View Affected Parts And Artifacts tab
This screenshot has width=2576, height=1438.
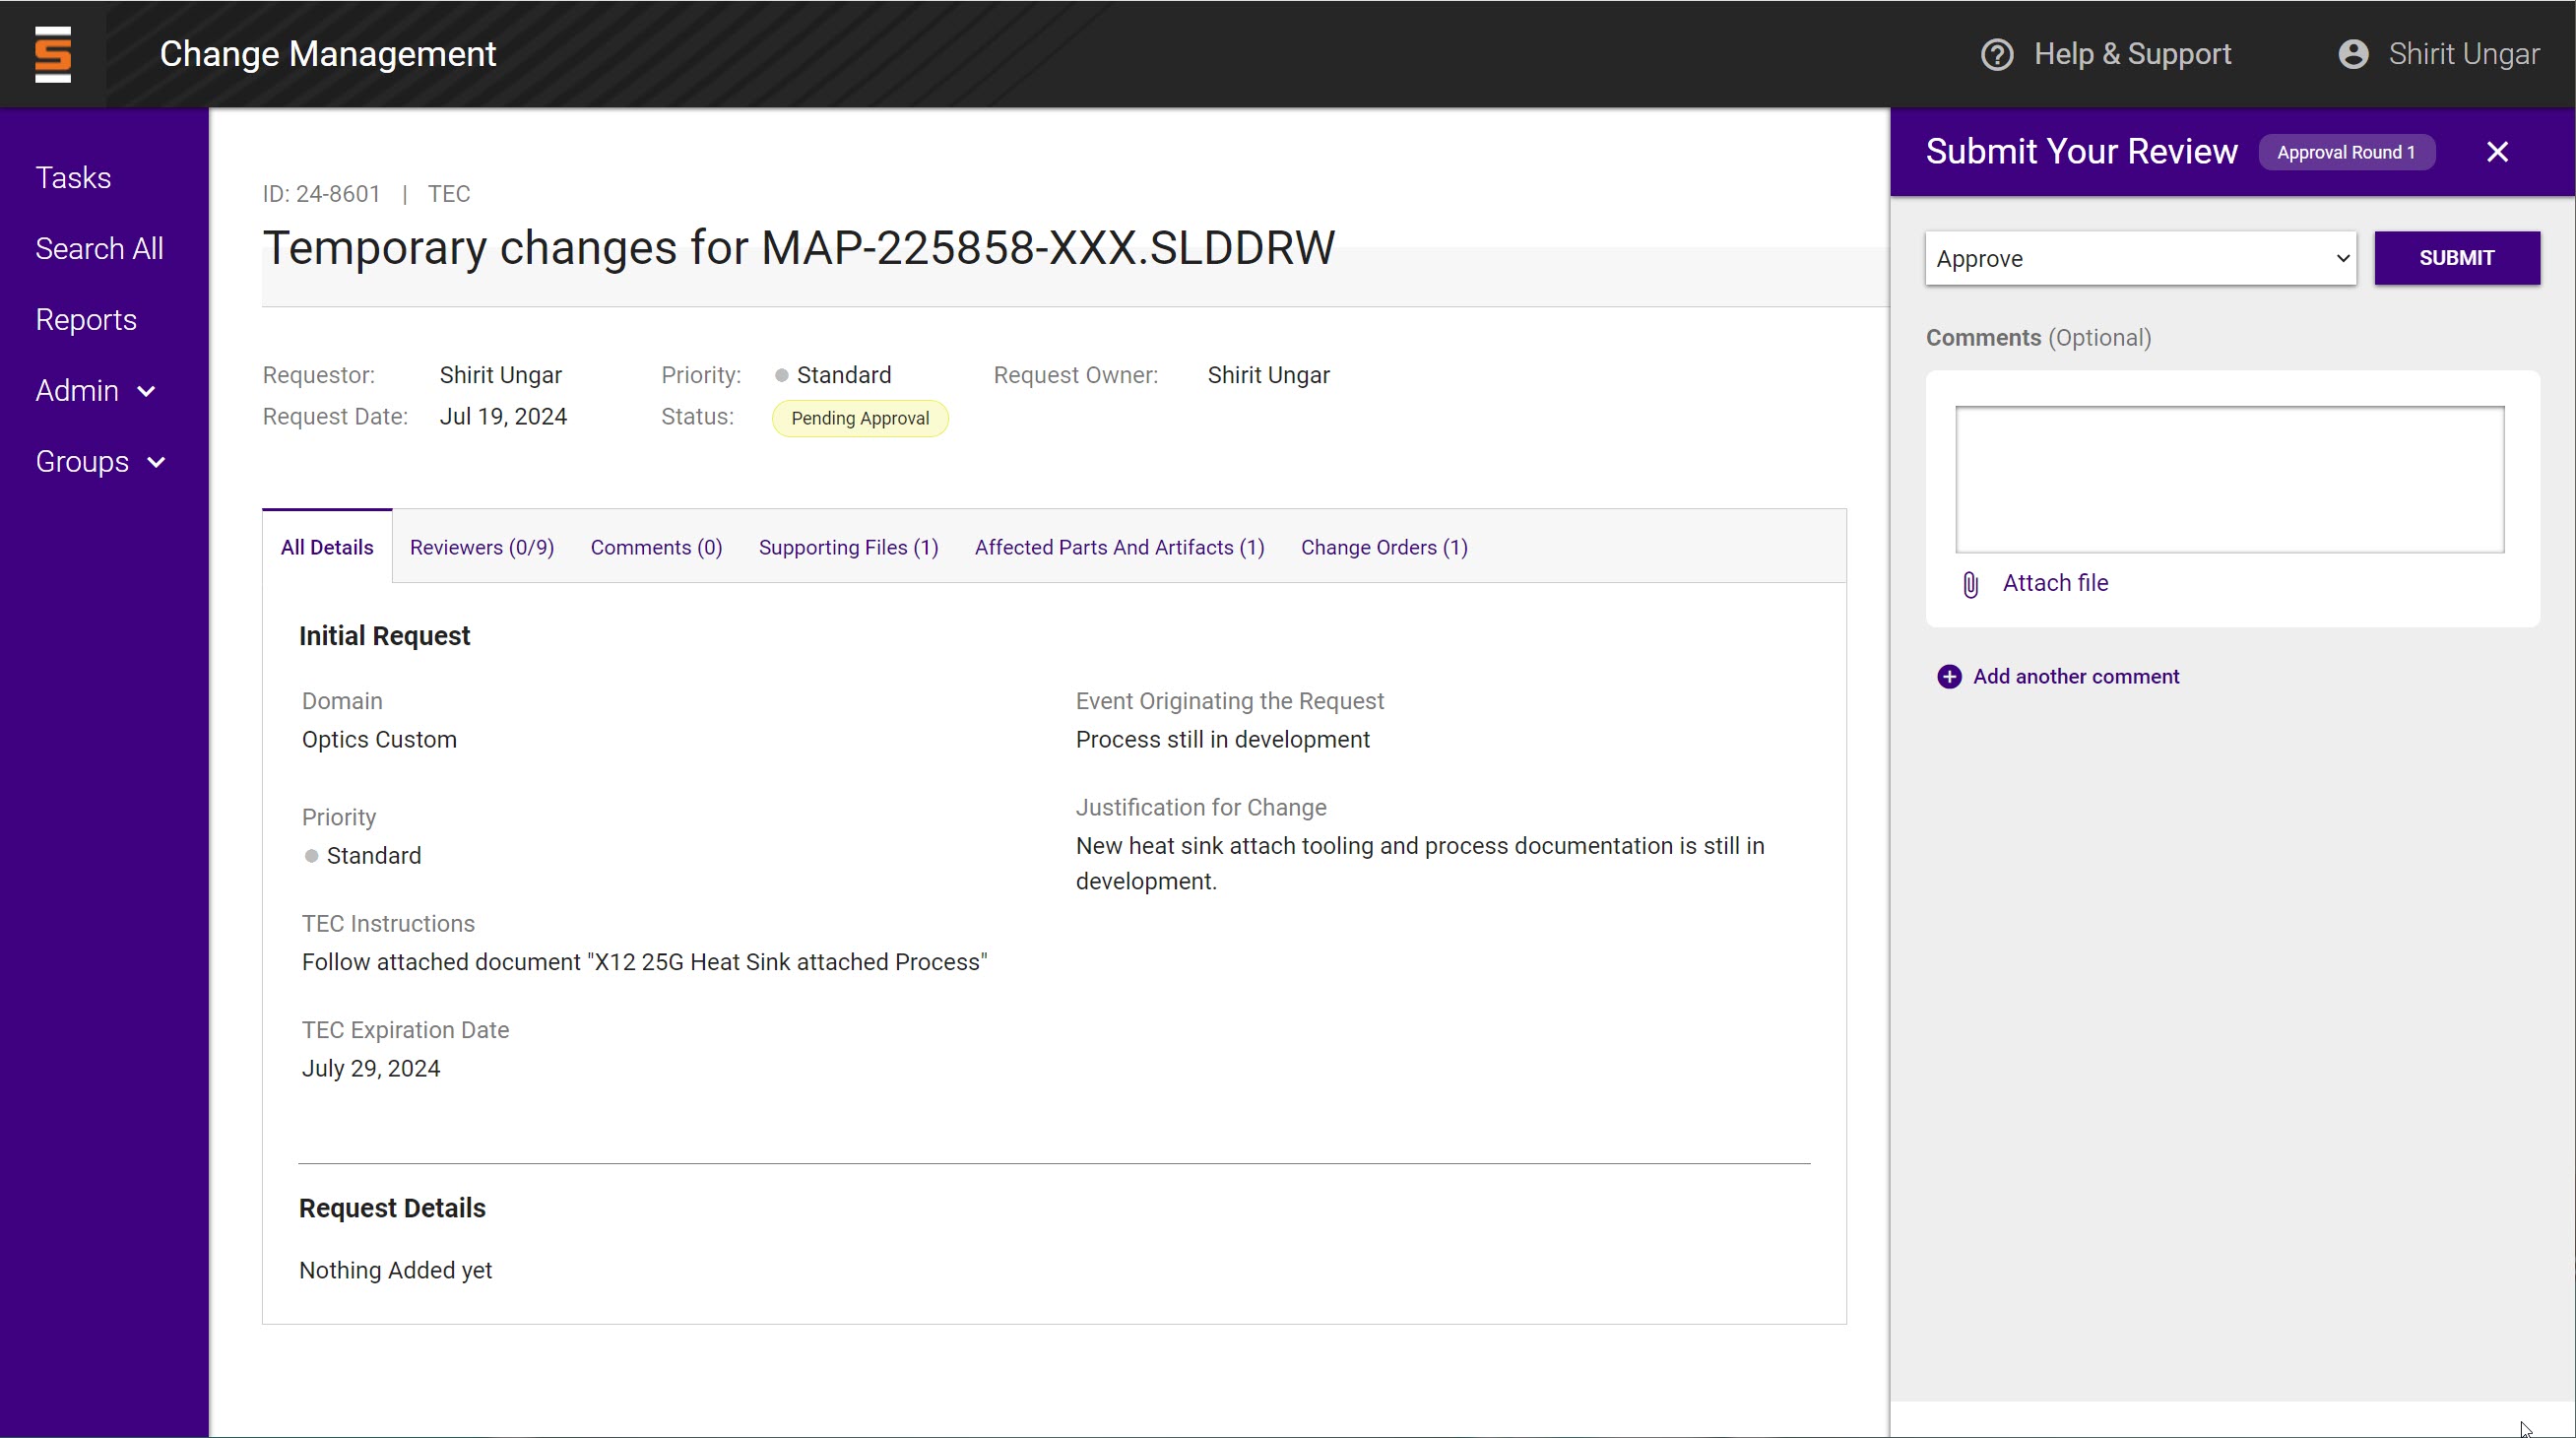[x=1119, y=548]
